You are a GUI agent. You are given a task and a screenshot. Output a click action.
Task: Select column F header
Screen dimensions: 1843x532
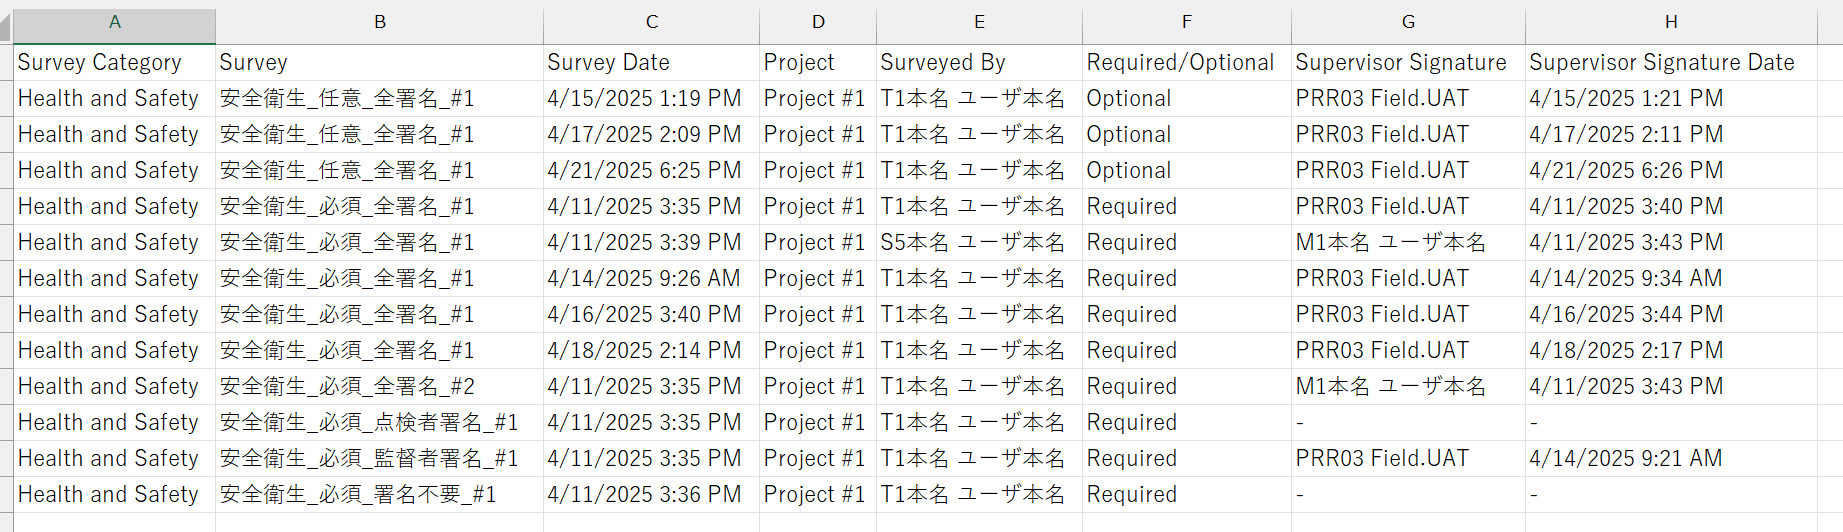click(1187, 22)
